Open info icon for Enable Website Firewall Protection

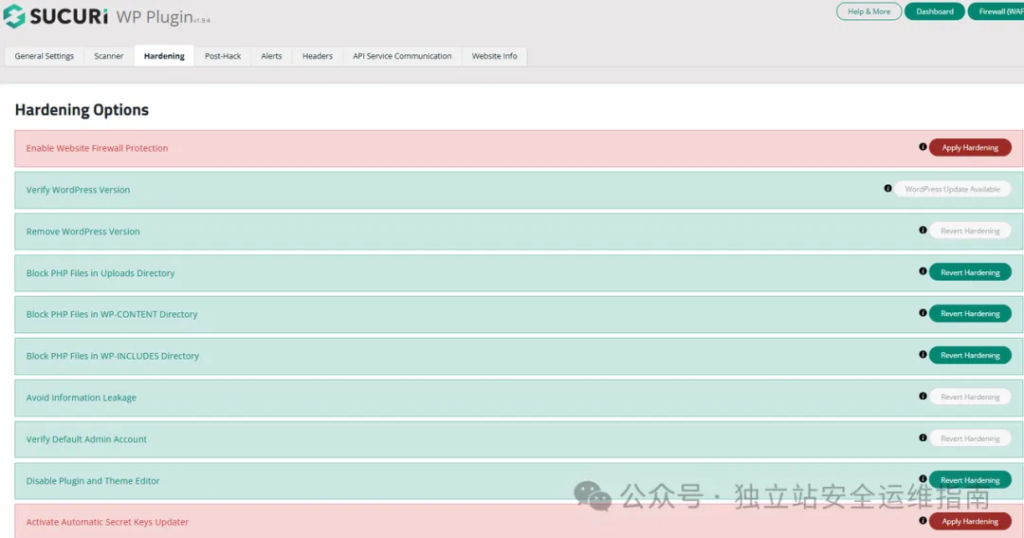click(923, 147)
